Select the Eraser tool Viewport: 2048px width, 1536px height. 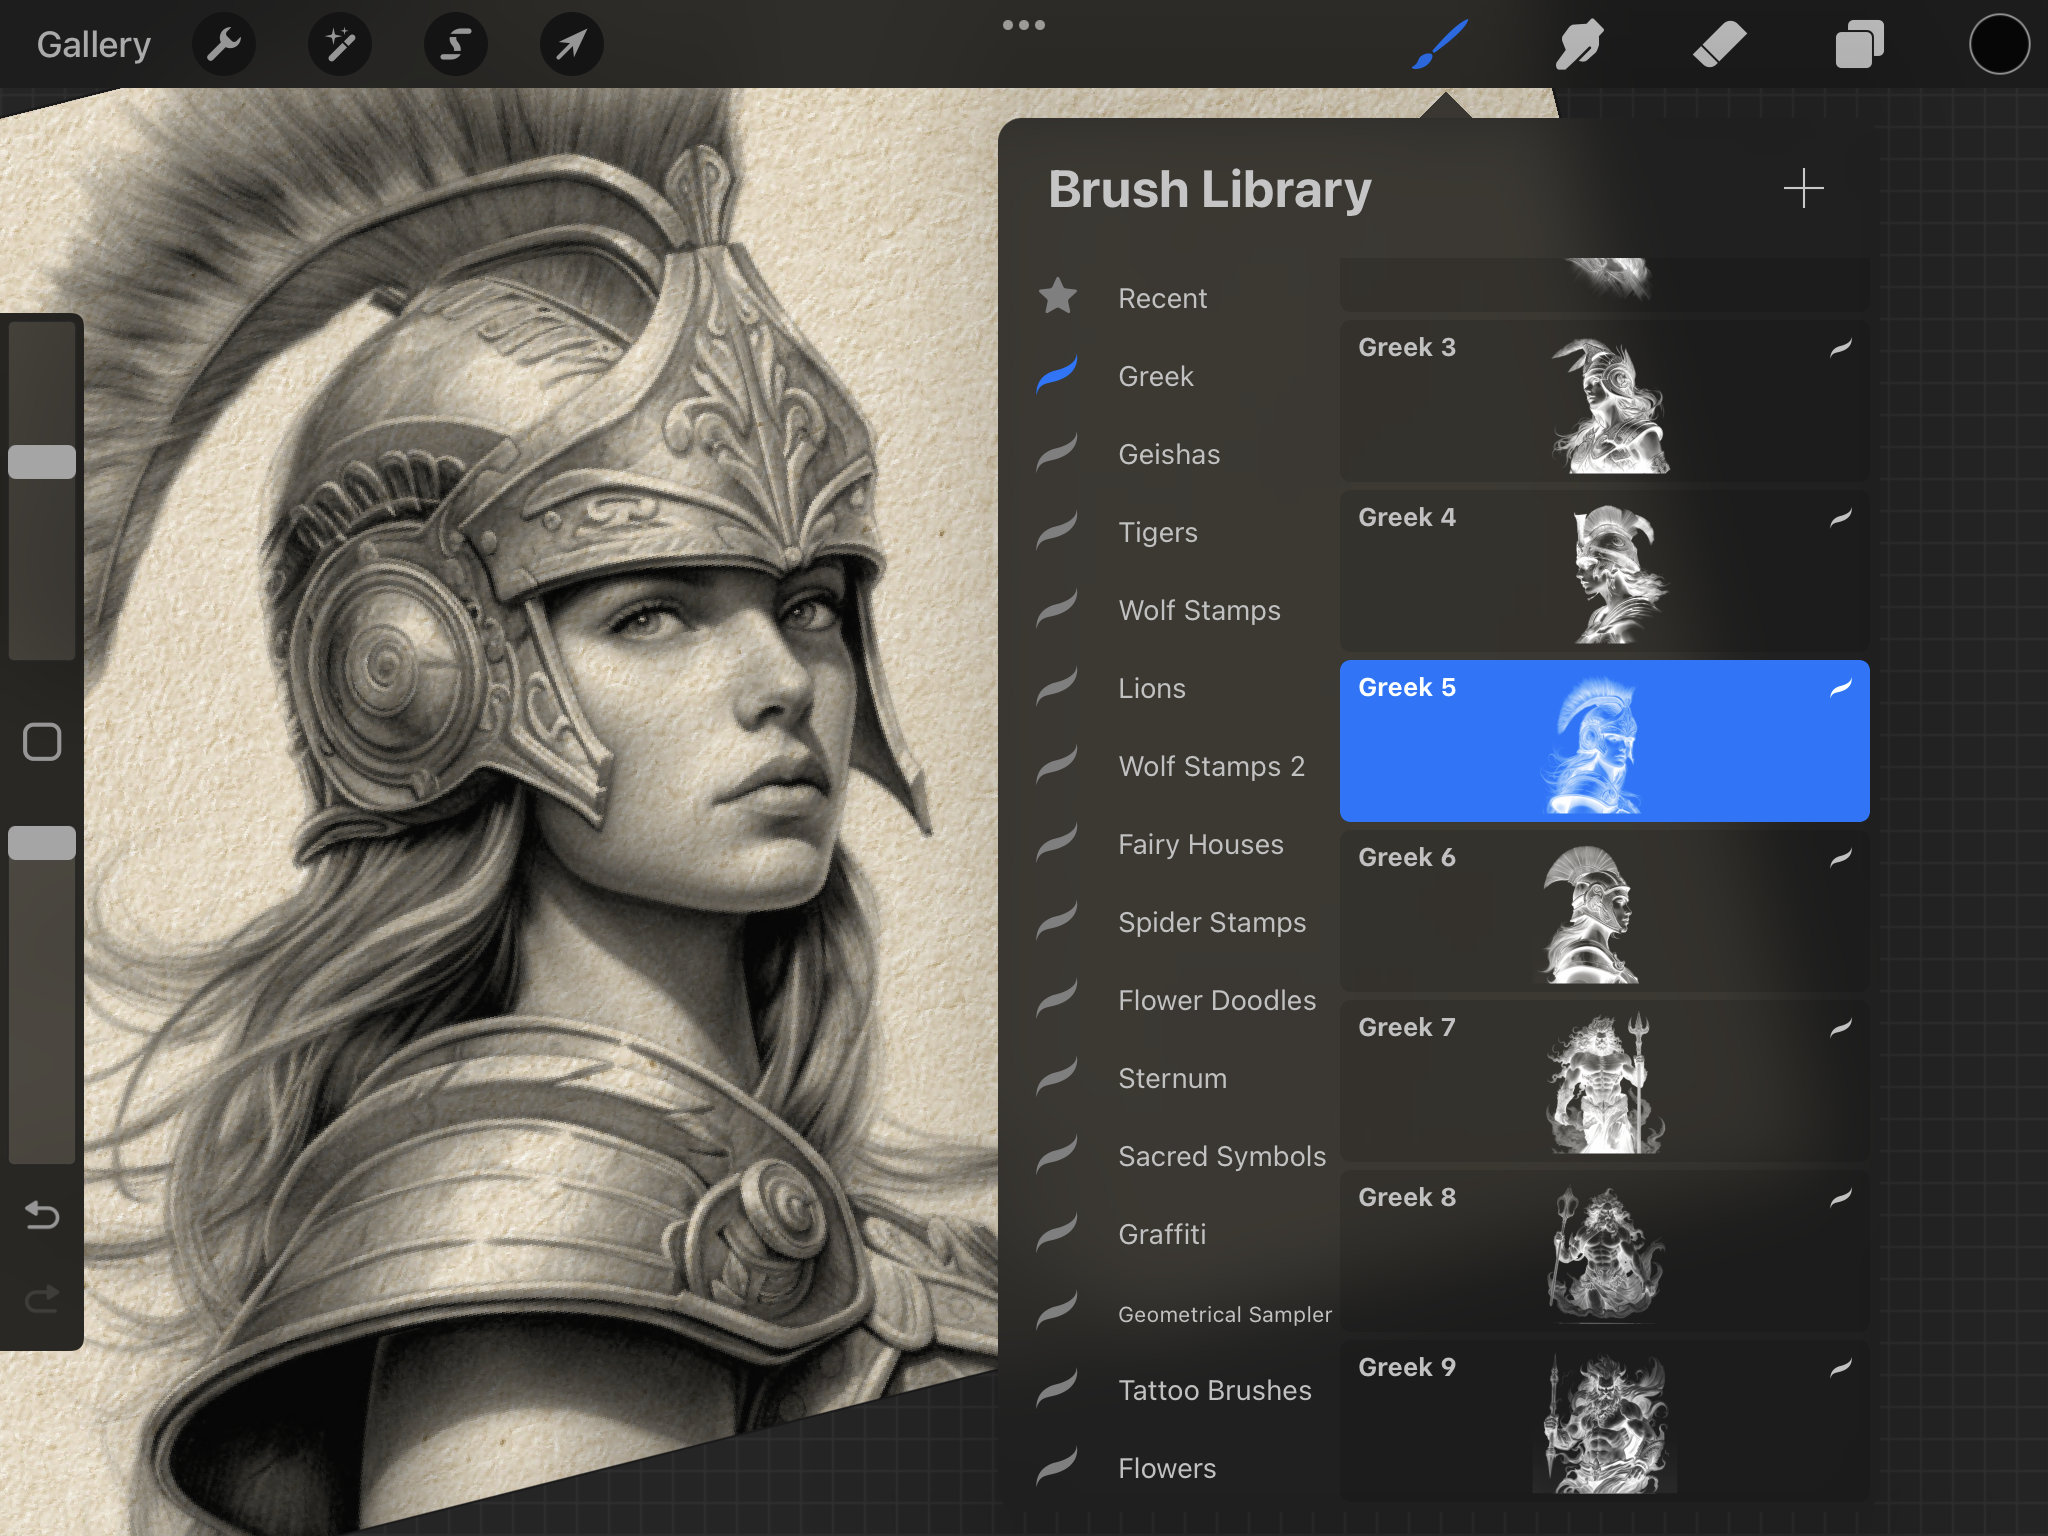tap(1719, 44)
